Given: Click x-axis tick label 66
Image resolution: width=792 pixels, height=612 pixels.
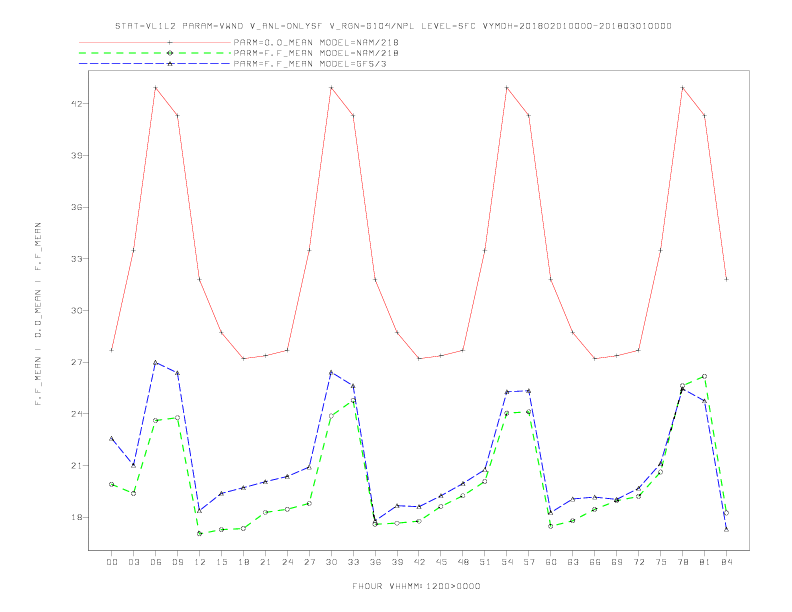Looking at the screenshot, I should click(x=595, y=562).
